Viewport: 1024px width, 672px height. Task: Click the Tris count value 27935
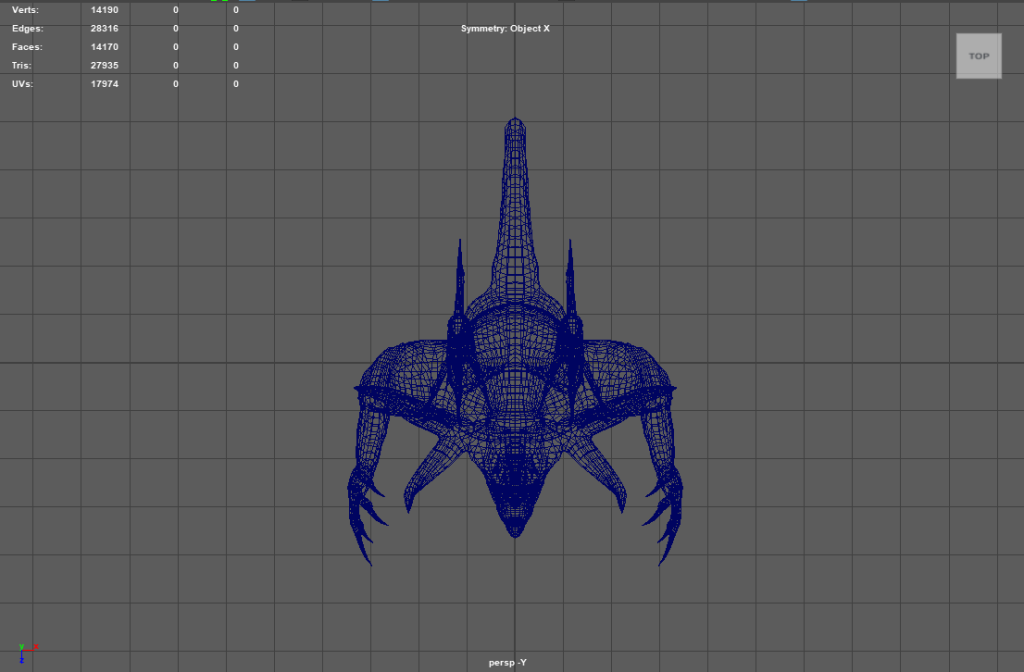click(104, 66)
